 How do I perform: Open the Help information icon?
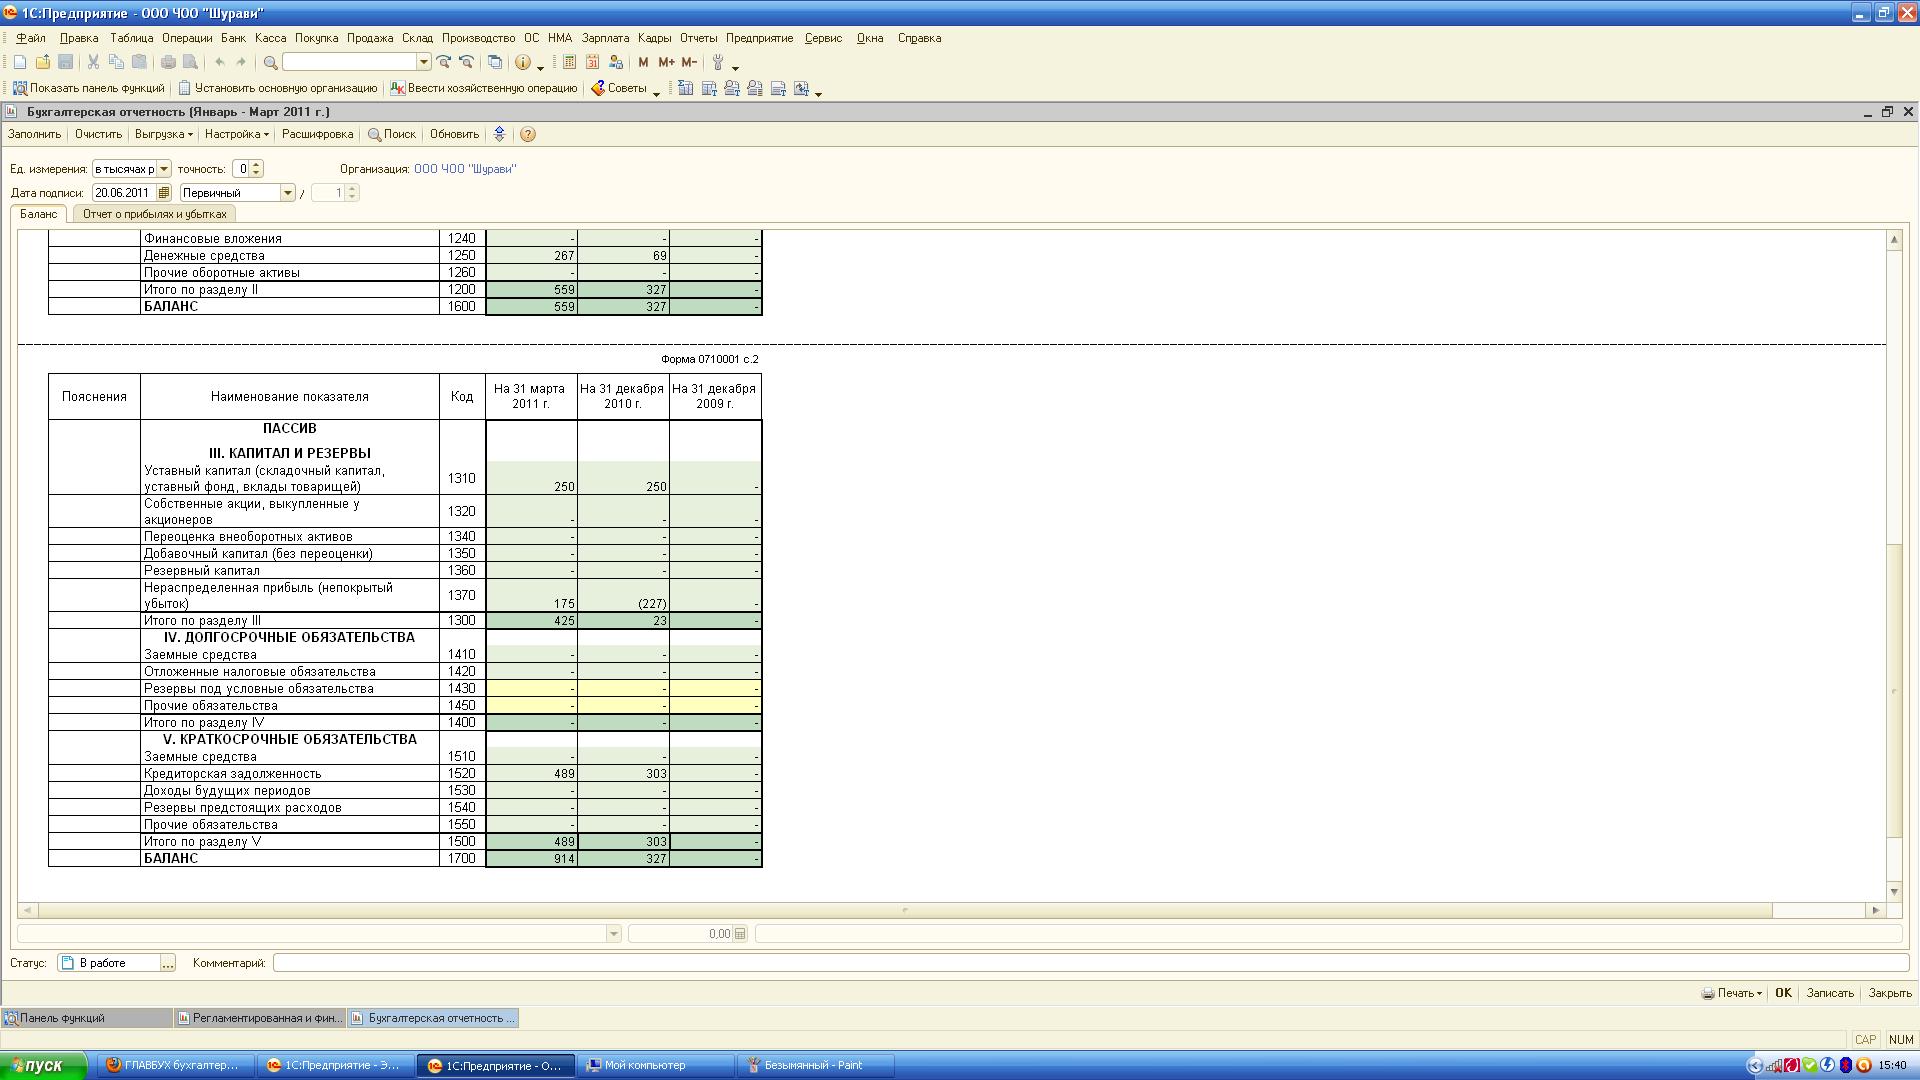pyautogui.click(x=523, y=62)
